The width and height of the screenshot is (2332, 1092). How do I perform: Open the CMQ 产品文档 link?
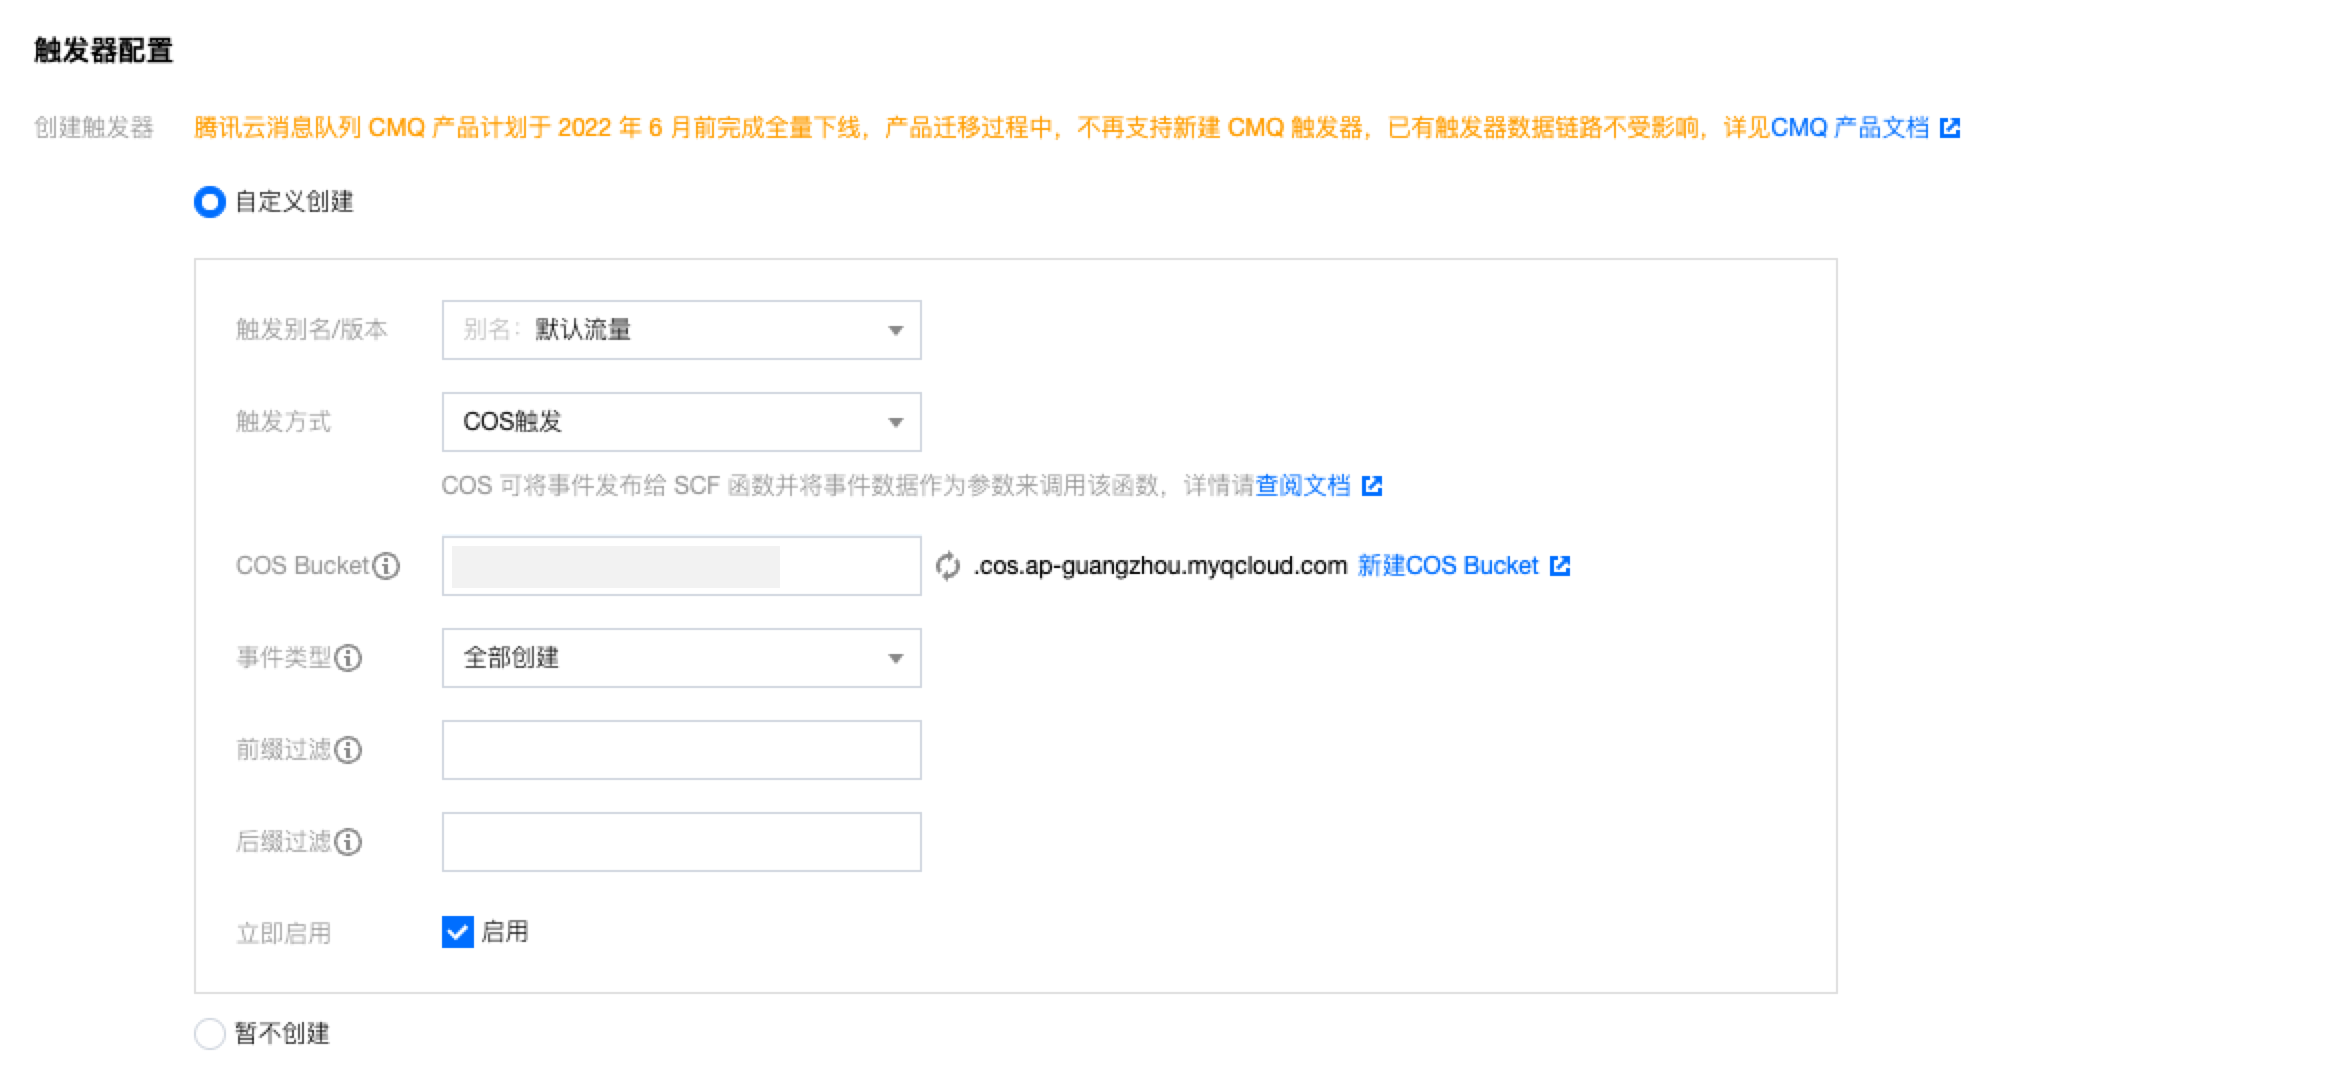tap(1849, 128)
